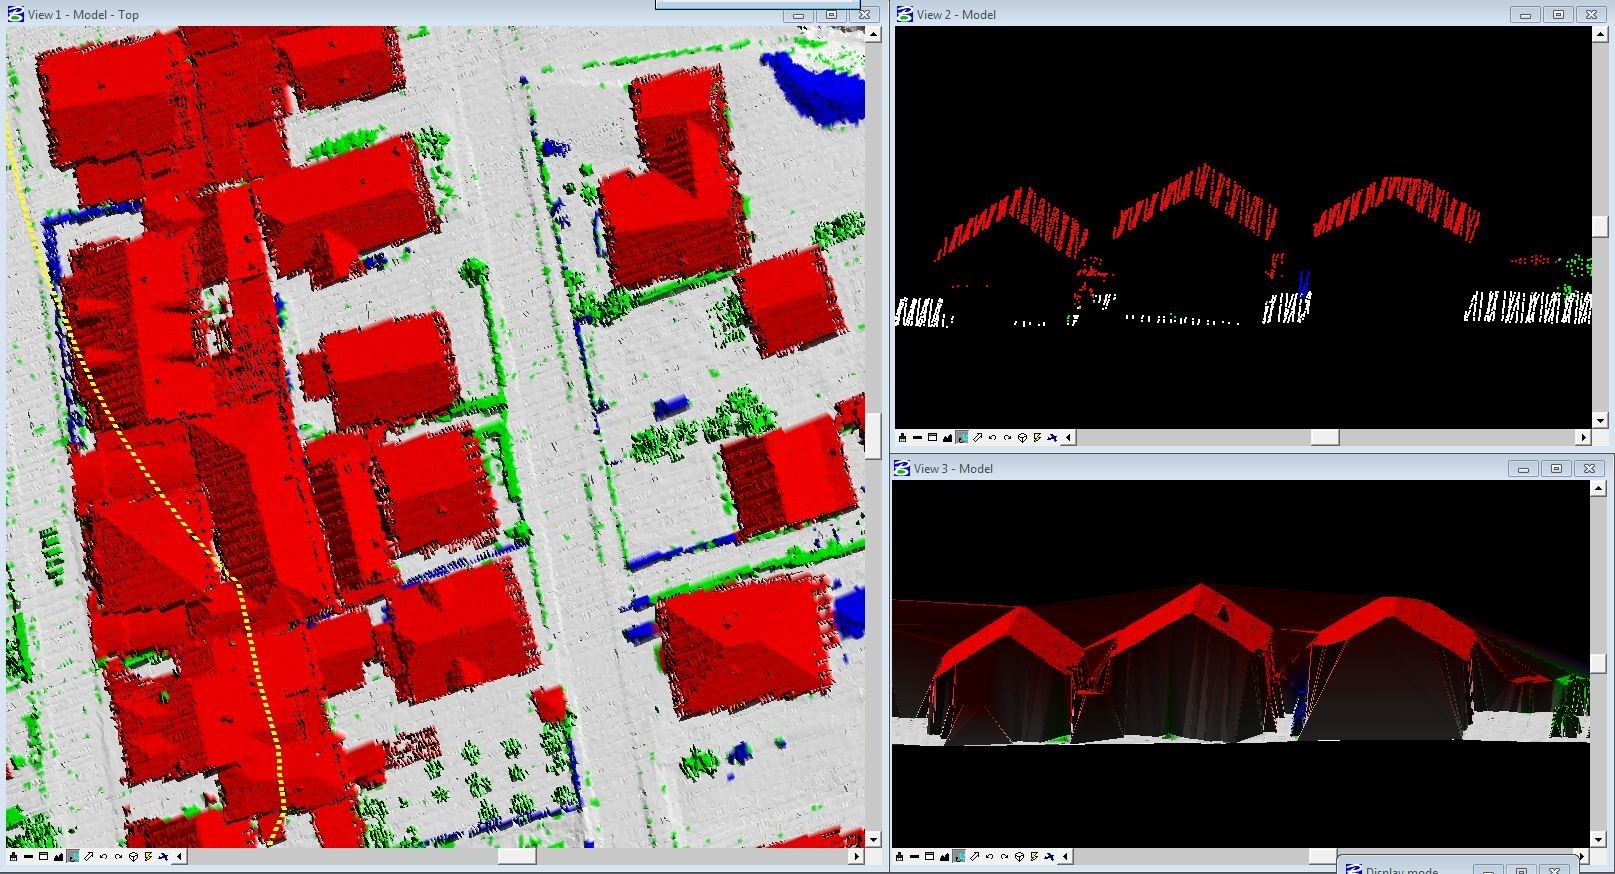
Task: Click the Fit View mountain icon in View 2
Action: coord(947,437)
